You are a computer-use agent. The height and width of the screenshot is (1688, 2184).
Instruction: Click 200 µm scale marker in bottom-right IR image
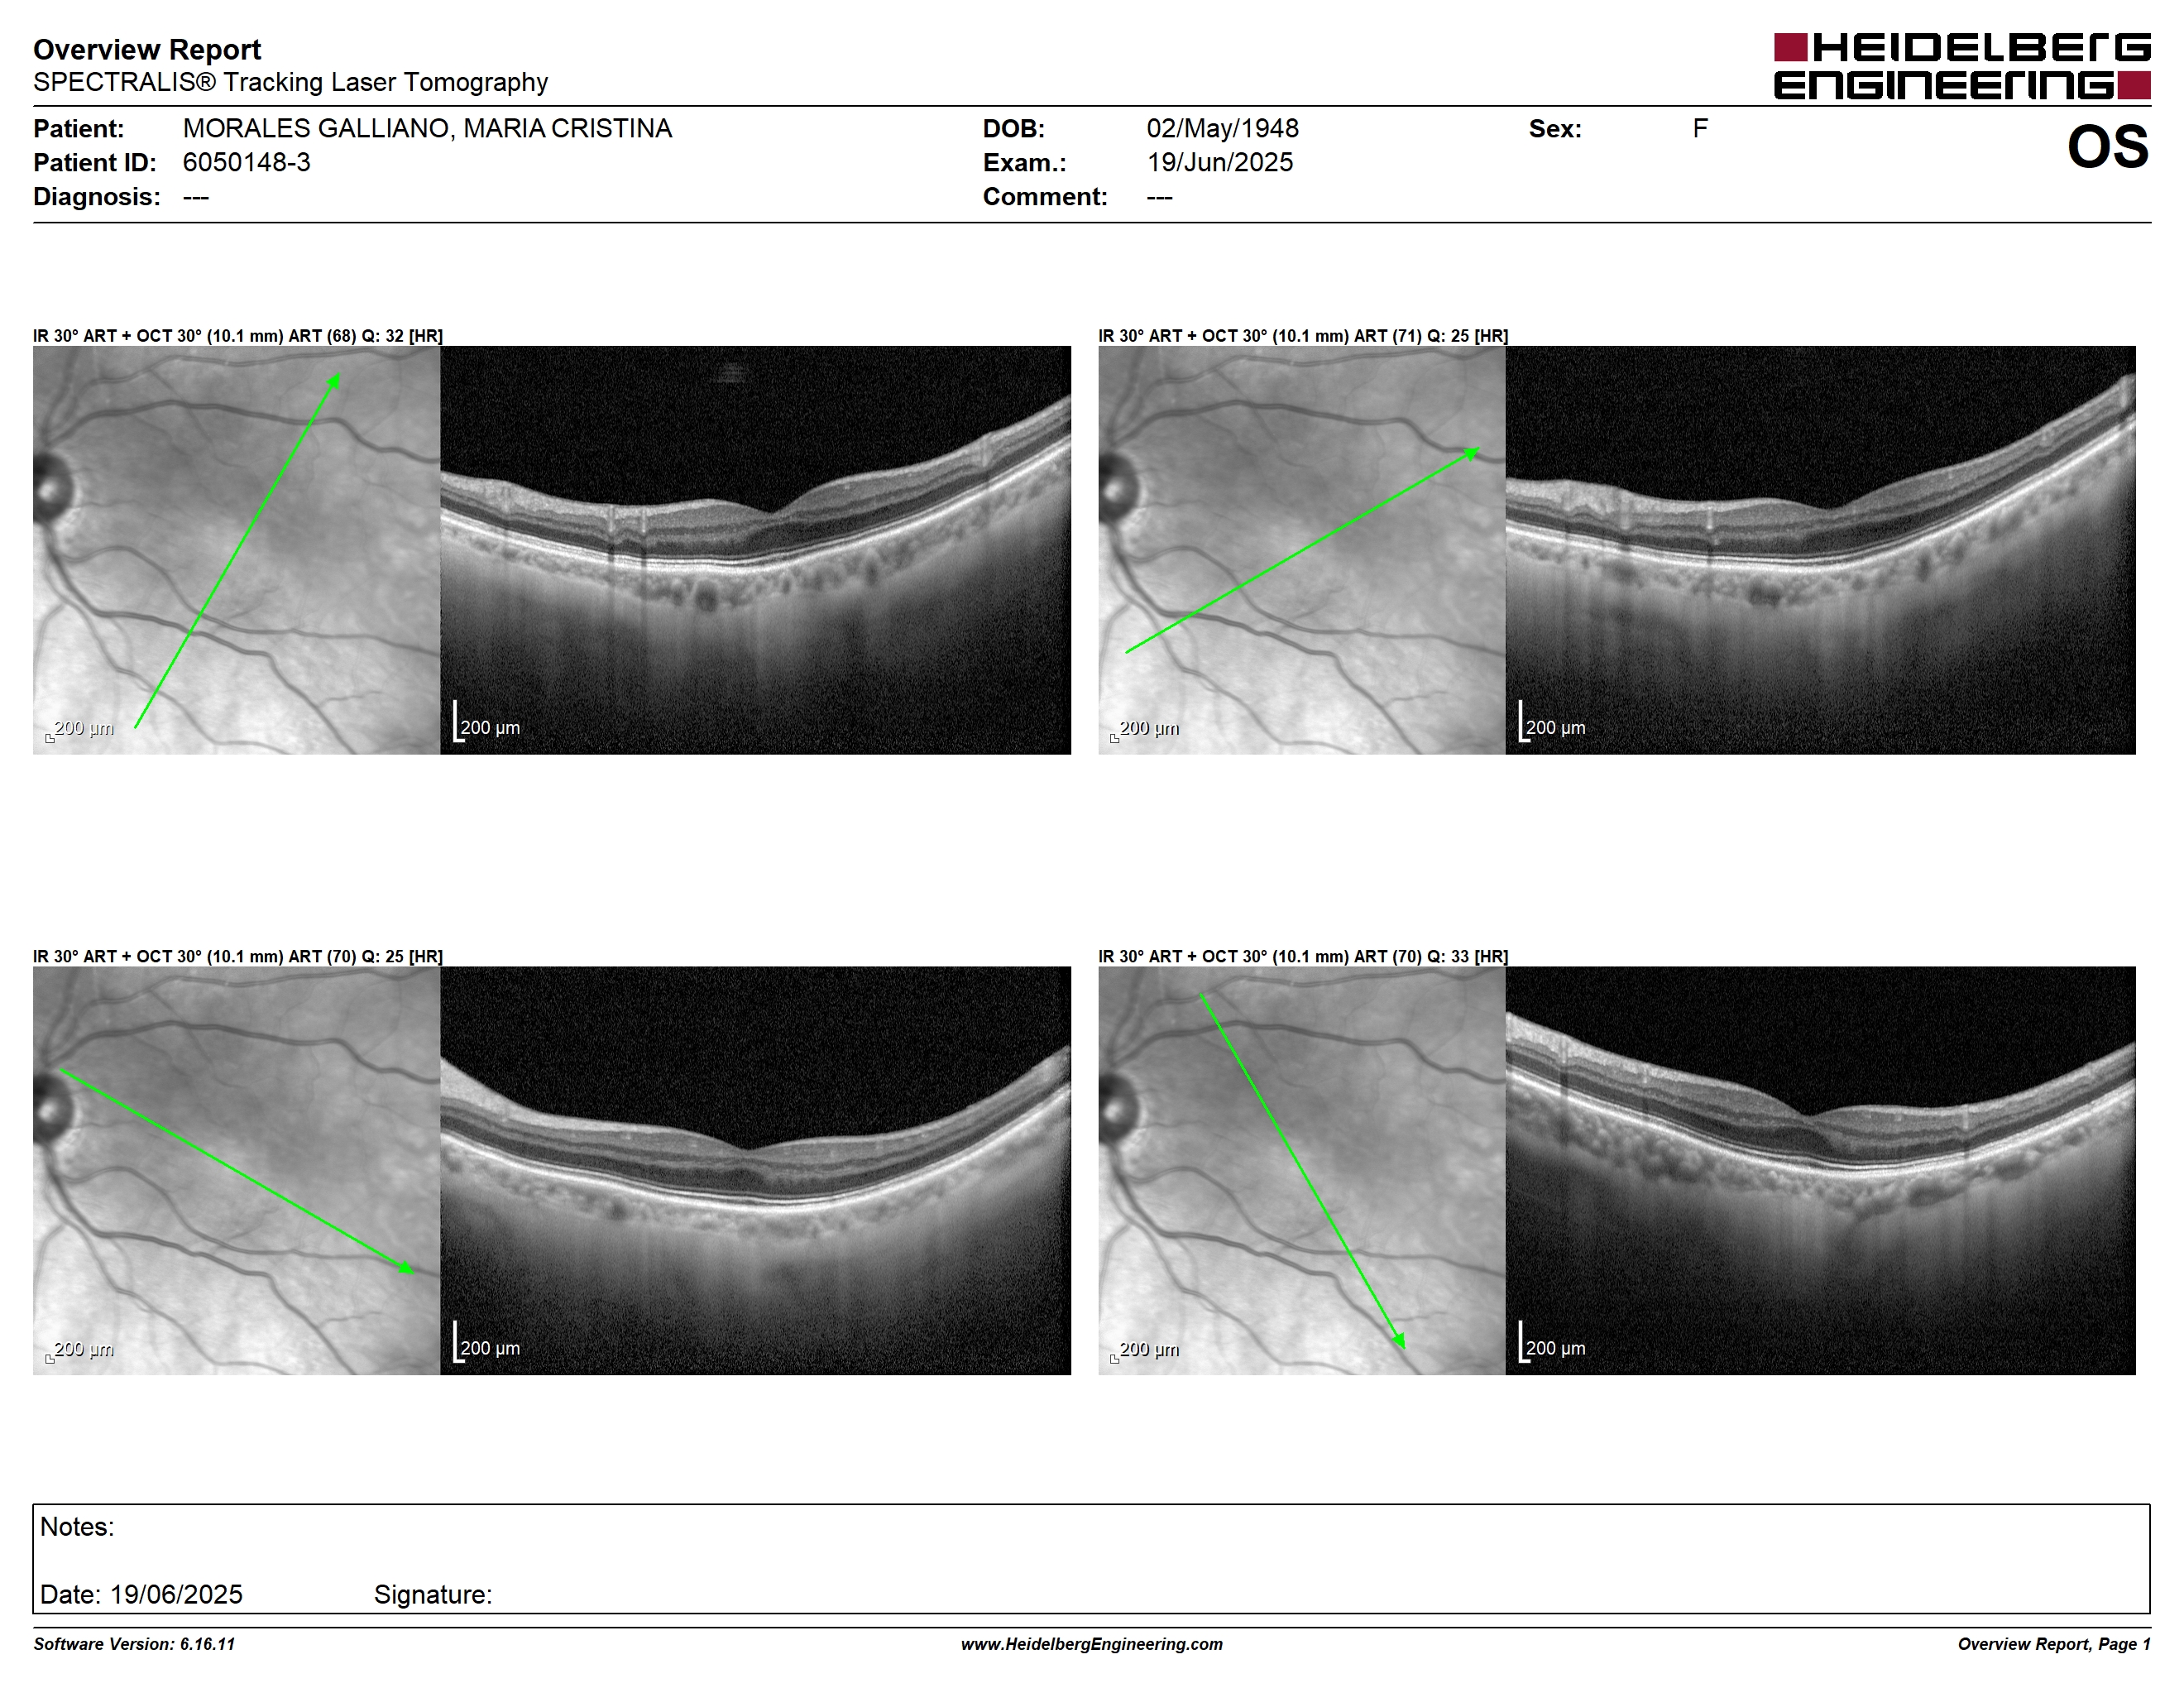click(1145, 1351)
